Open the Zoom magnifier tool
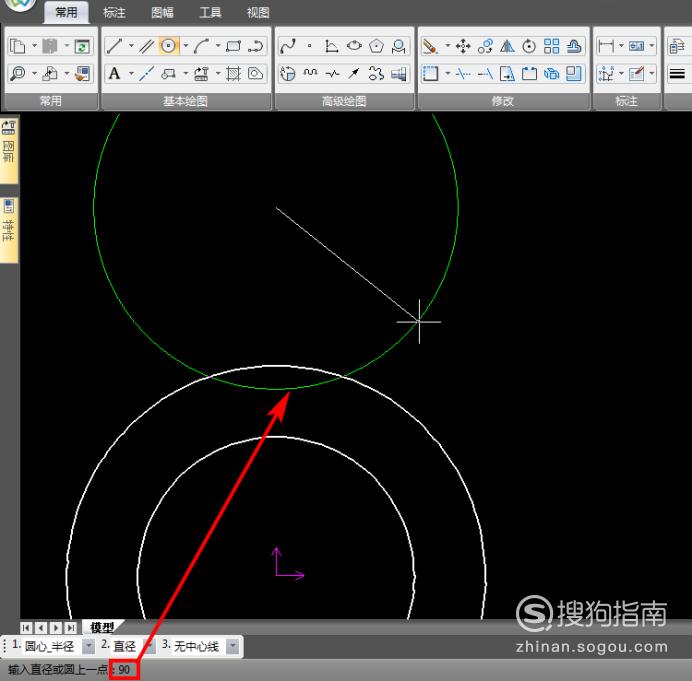The width and height of the screenshot is (692, 681). (x=18, y=73)
